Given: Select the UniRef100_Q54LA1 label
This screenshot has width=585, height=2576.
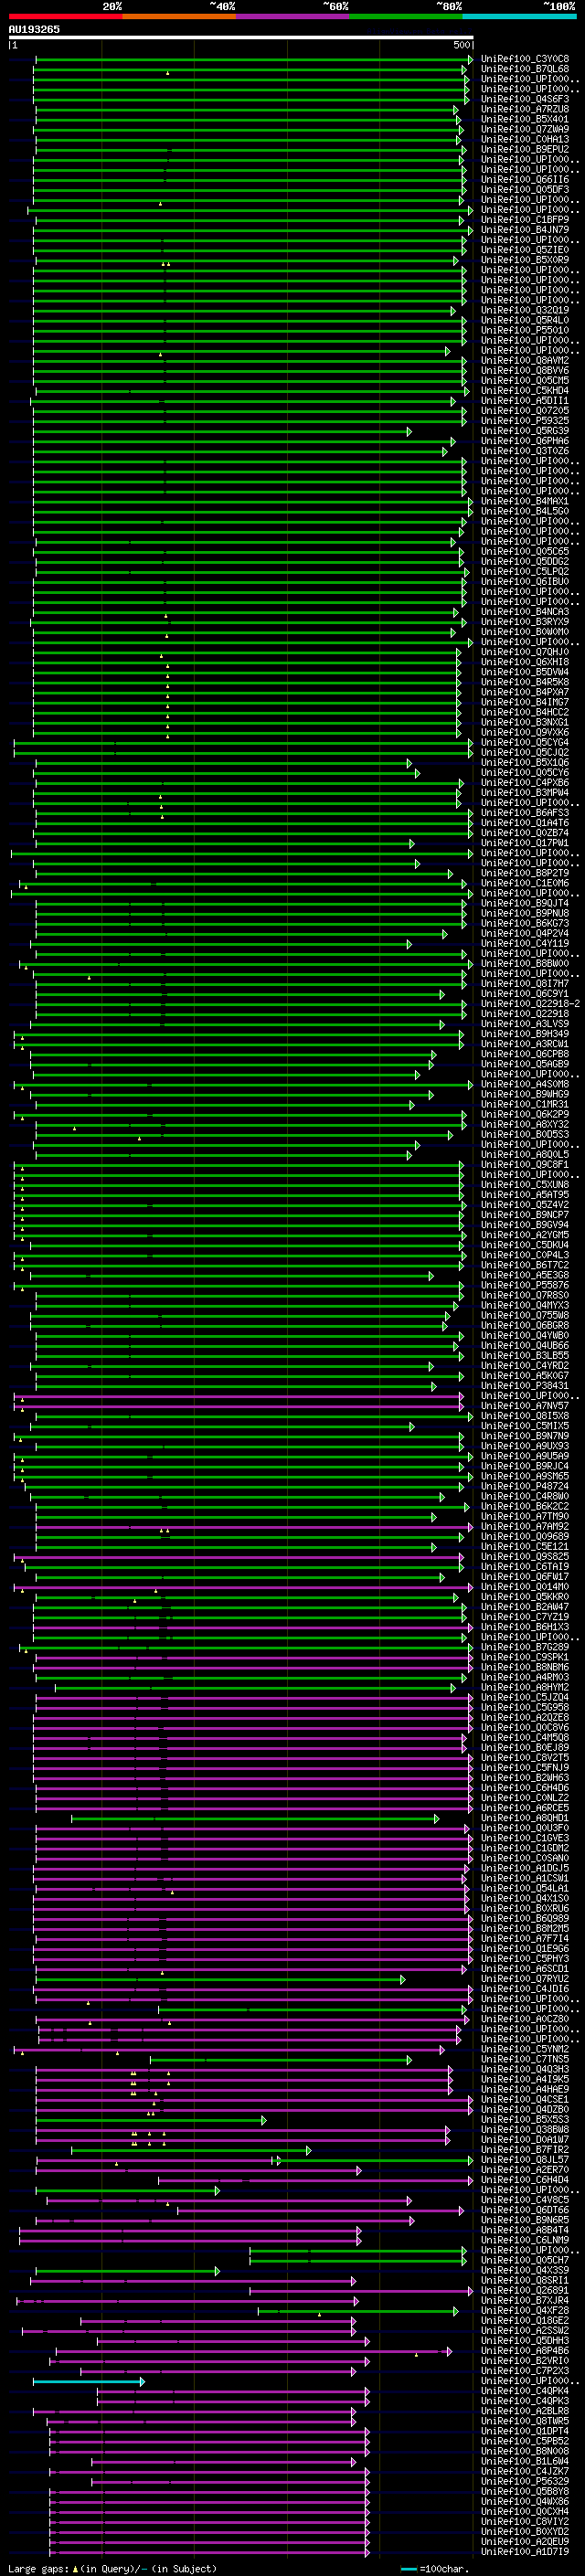Looking at the screenshot, I should pos(525,1889).
